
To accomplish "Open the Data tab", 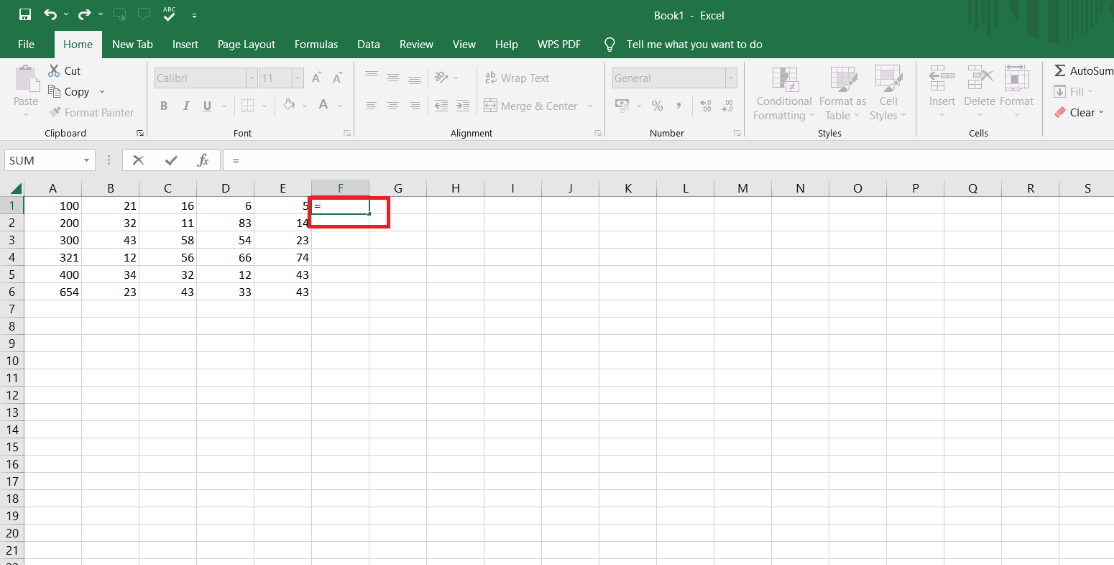I will pos(368,44).
